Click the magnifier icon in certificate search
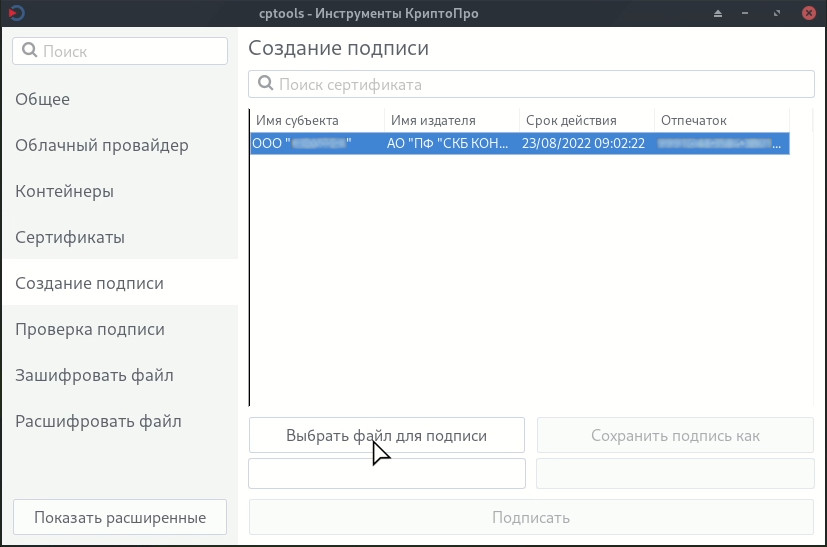The image size is (827, 547). tap(265, 83)
